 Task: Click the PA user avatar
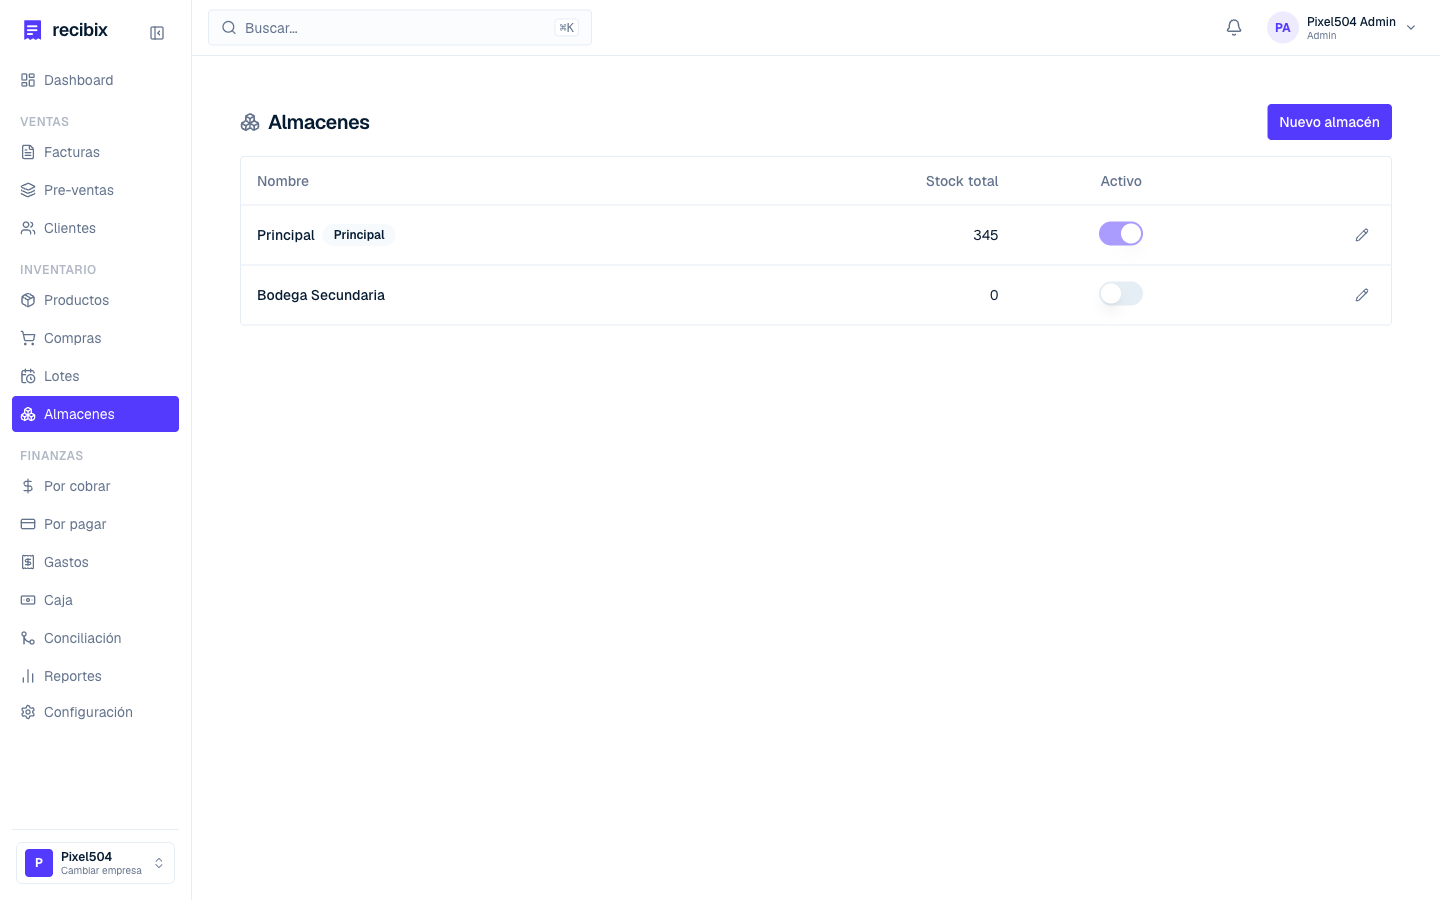coord(1283,28)
